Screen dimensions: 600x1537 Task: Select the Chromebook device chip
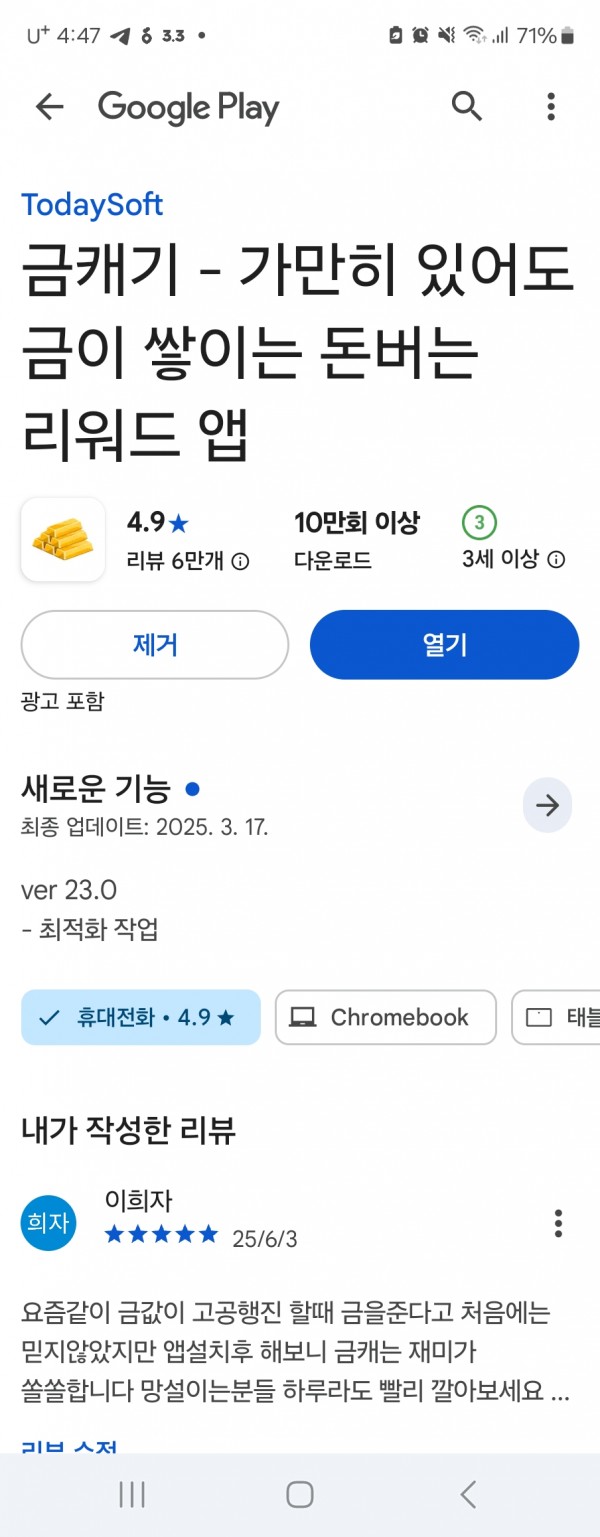coord(386,1017)
